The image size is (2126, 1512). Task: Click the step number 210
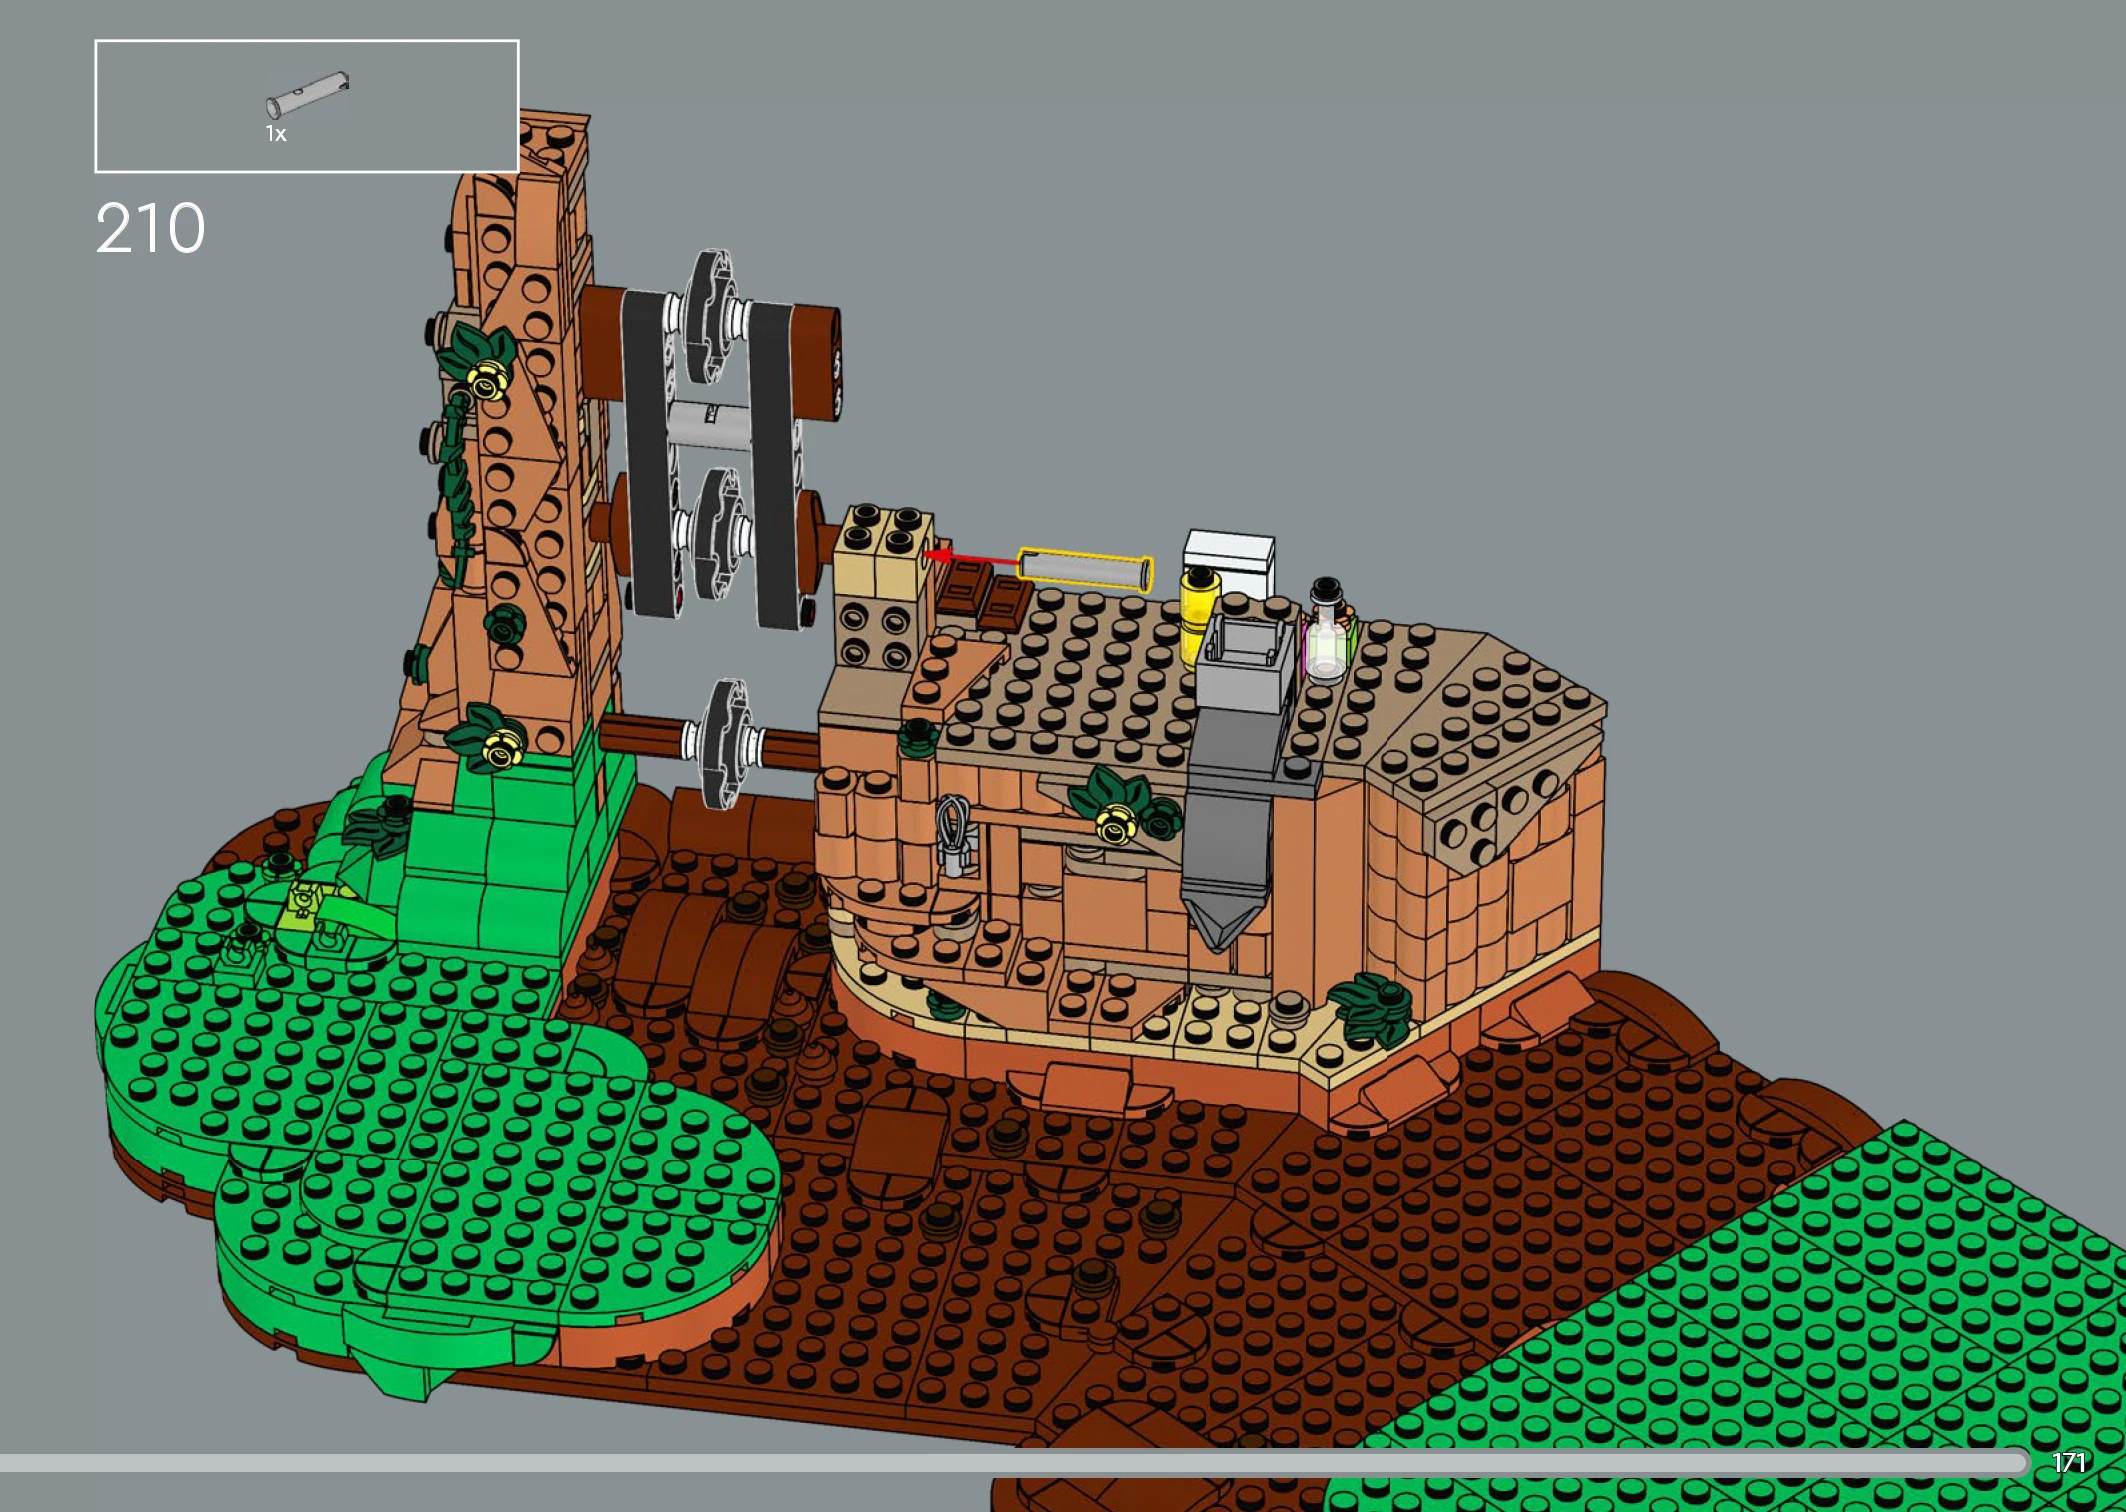[150, 229]
